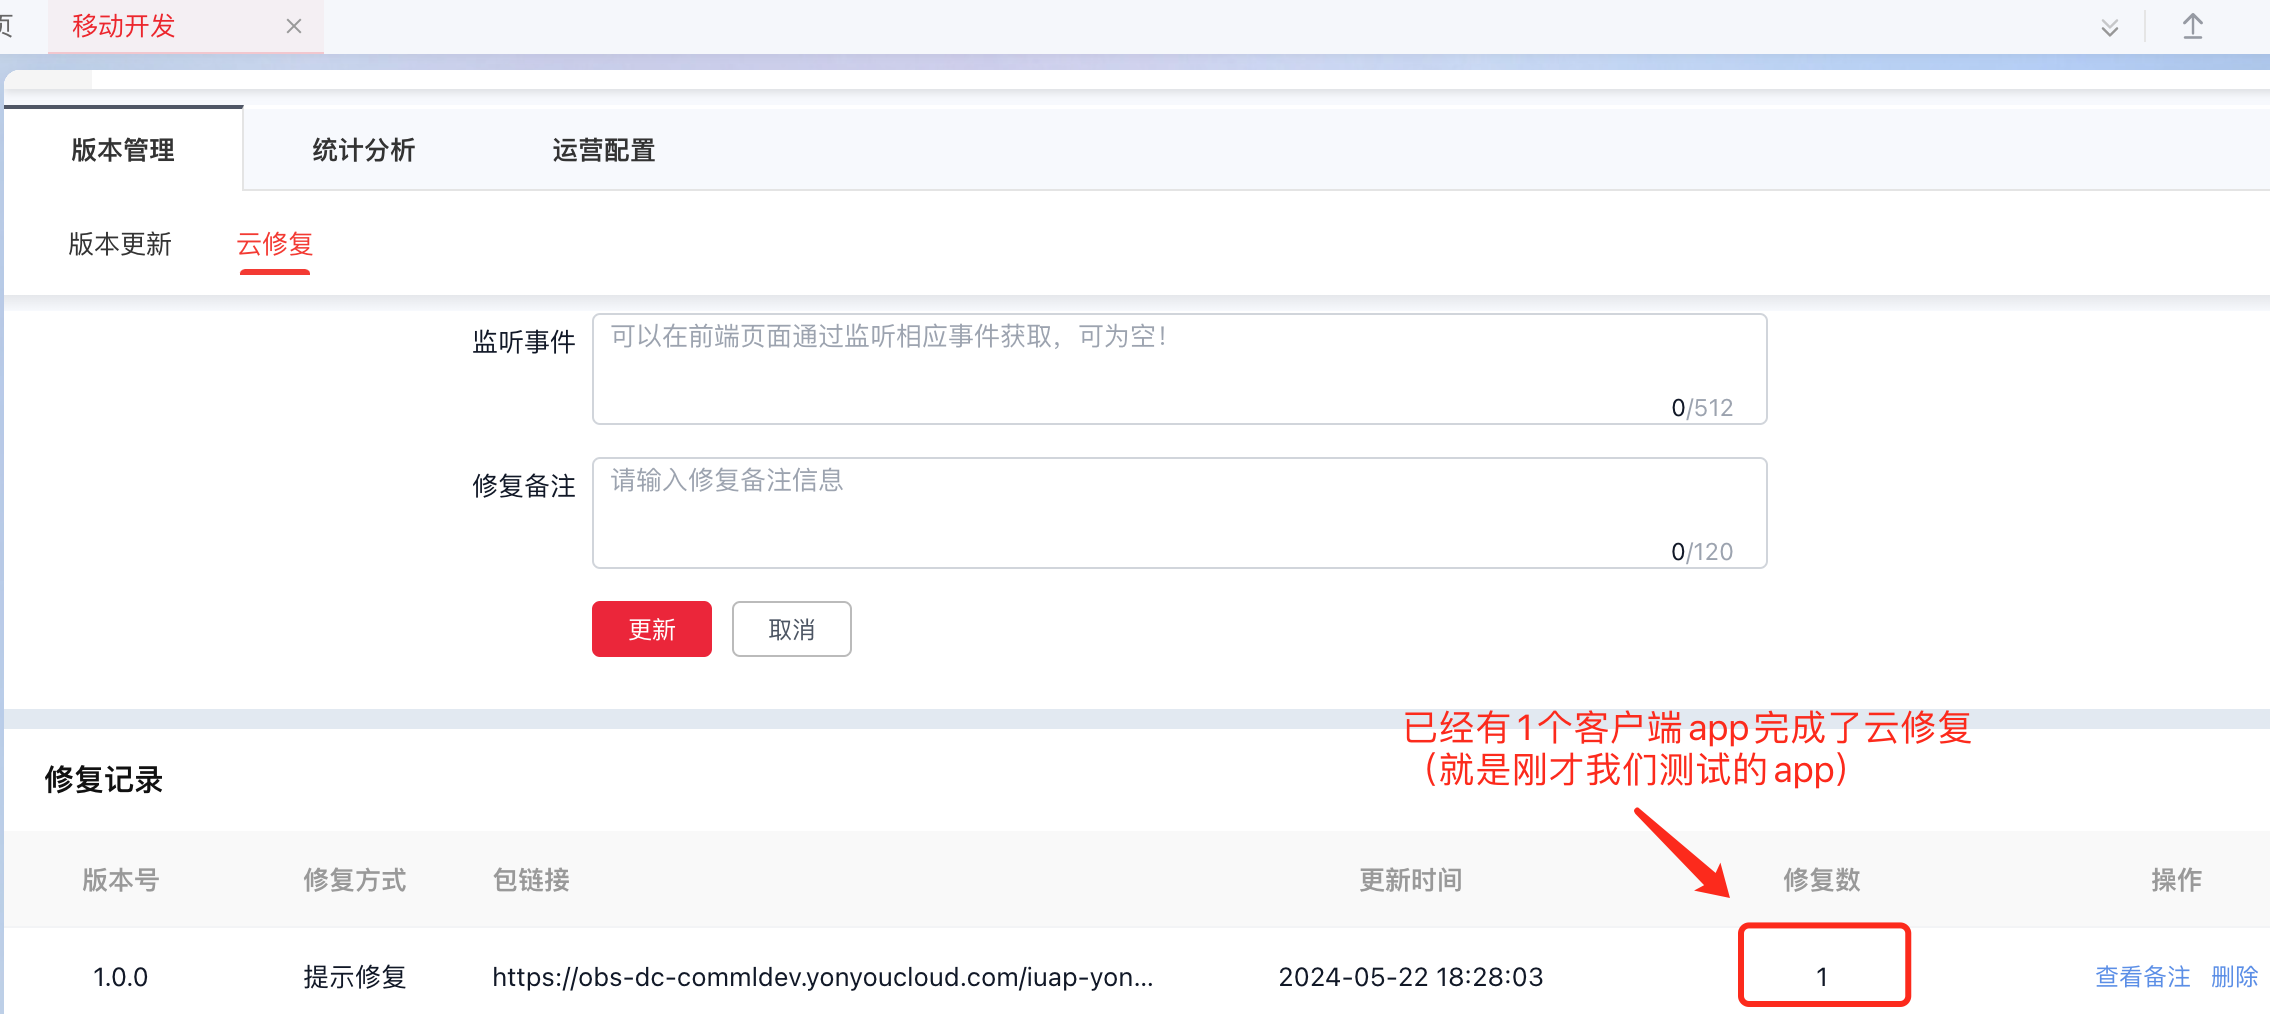Select the version number 1.0.0 cell
This screenshot has height=1014, width=2270.
click(x=120, y=977)
